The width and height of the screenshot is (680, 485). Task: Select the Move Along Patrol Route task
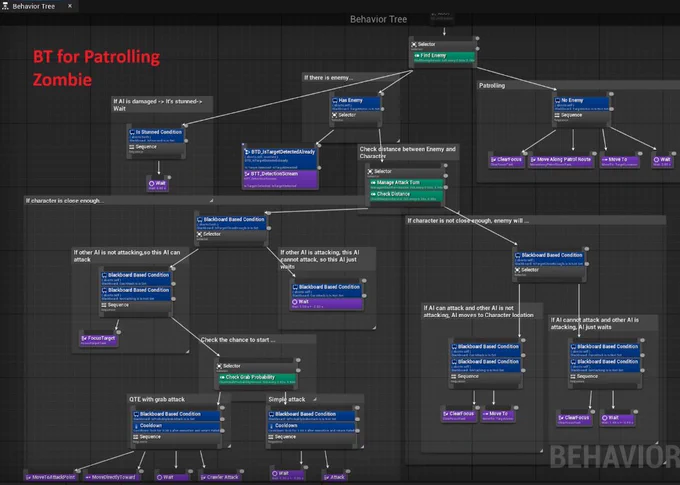(561, 161)
